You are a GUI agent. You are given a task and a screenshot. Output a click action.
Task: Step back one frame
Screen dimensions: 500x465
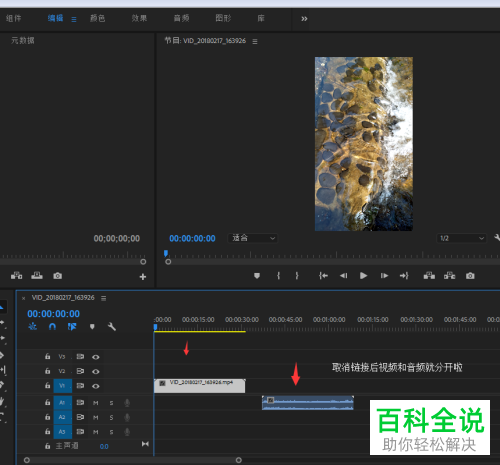[x=343, y=276]
